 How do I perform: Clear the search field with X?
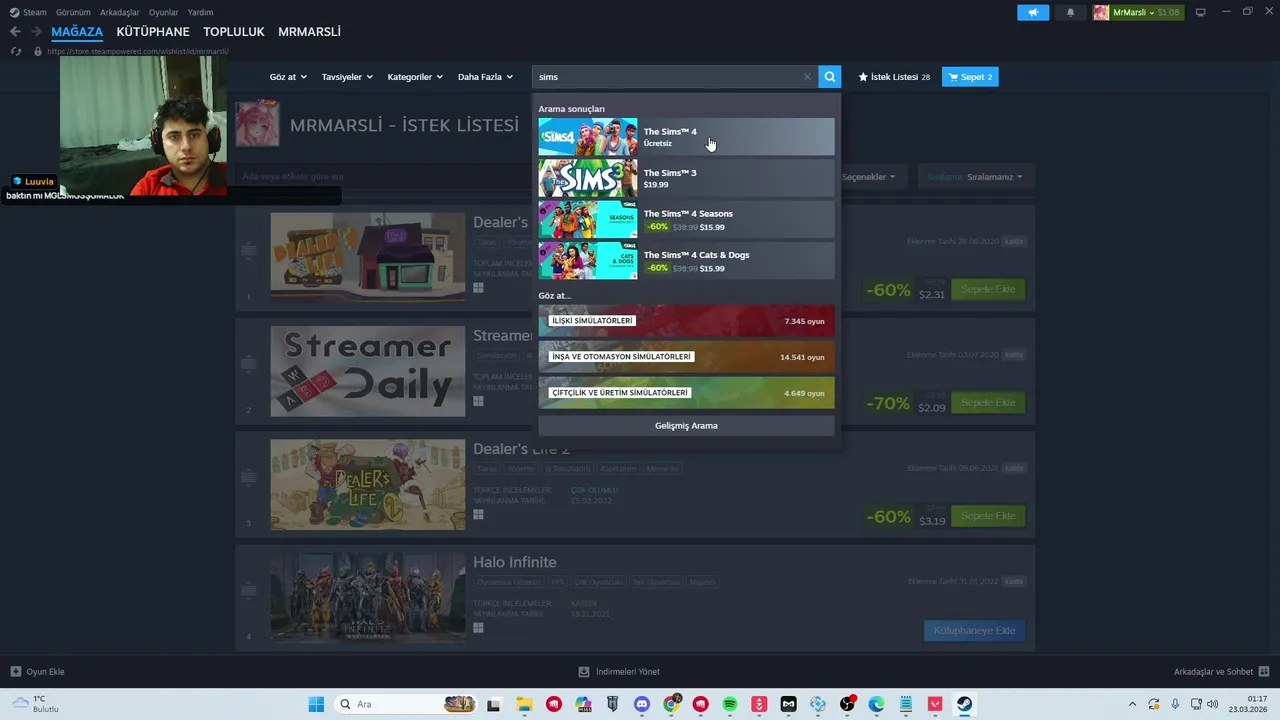tap(807, 77)
